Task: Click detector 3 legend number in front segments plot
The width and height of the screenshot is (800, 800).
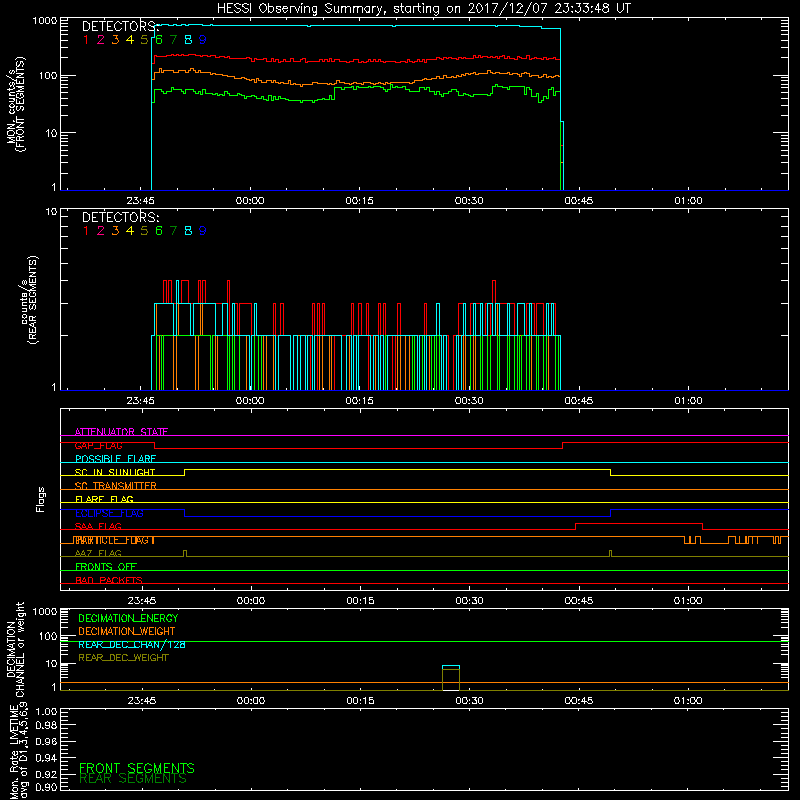Action: pos(115,39)
